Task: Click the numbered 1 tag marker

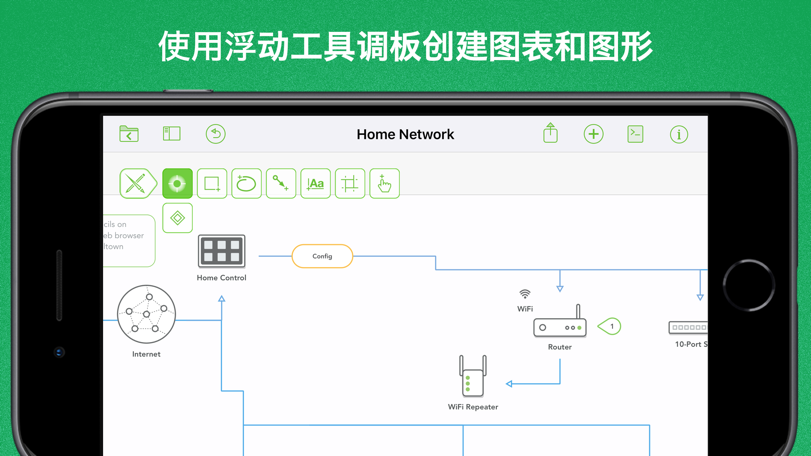Action: pyautogui.click(x=609, y=326)
